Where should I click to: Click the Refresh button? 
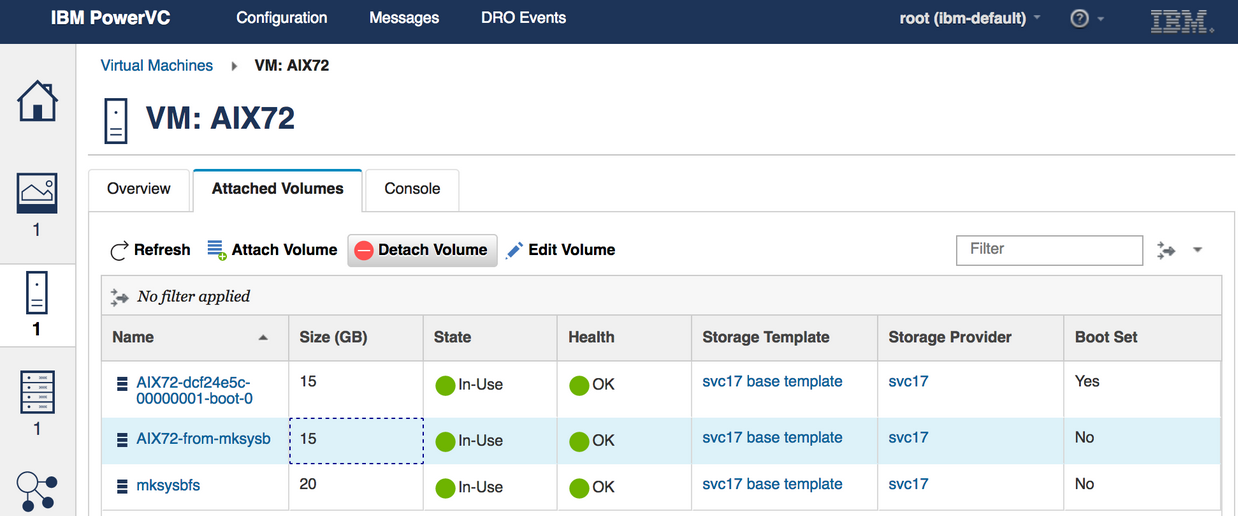pyautogui.click(x=150, y=250)
